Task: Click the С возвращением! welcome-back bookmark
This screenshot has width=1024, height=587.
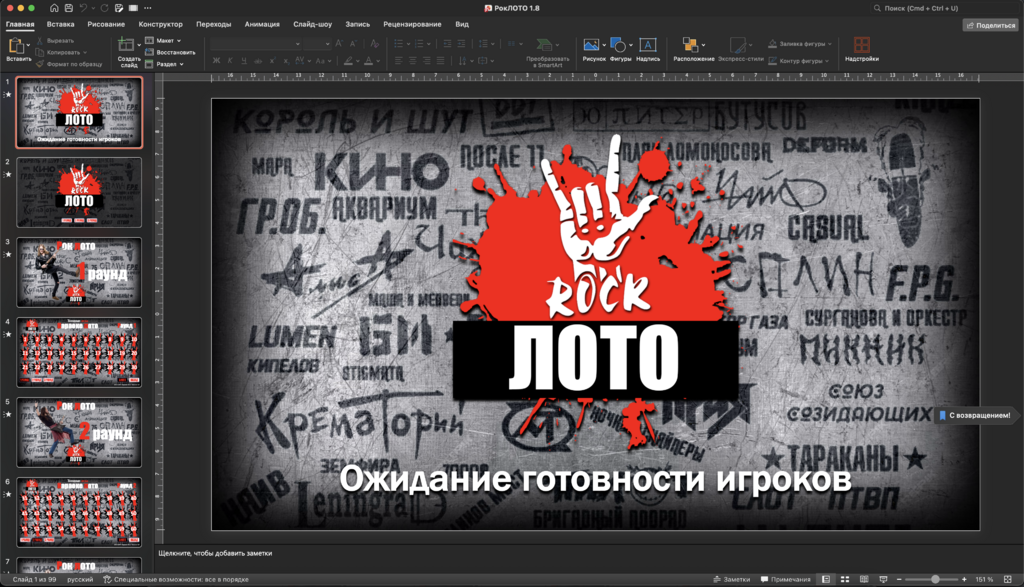Action: [x=974, y=415]
